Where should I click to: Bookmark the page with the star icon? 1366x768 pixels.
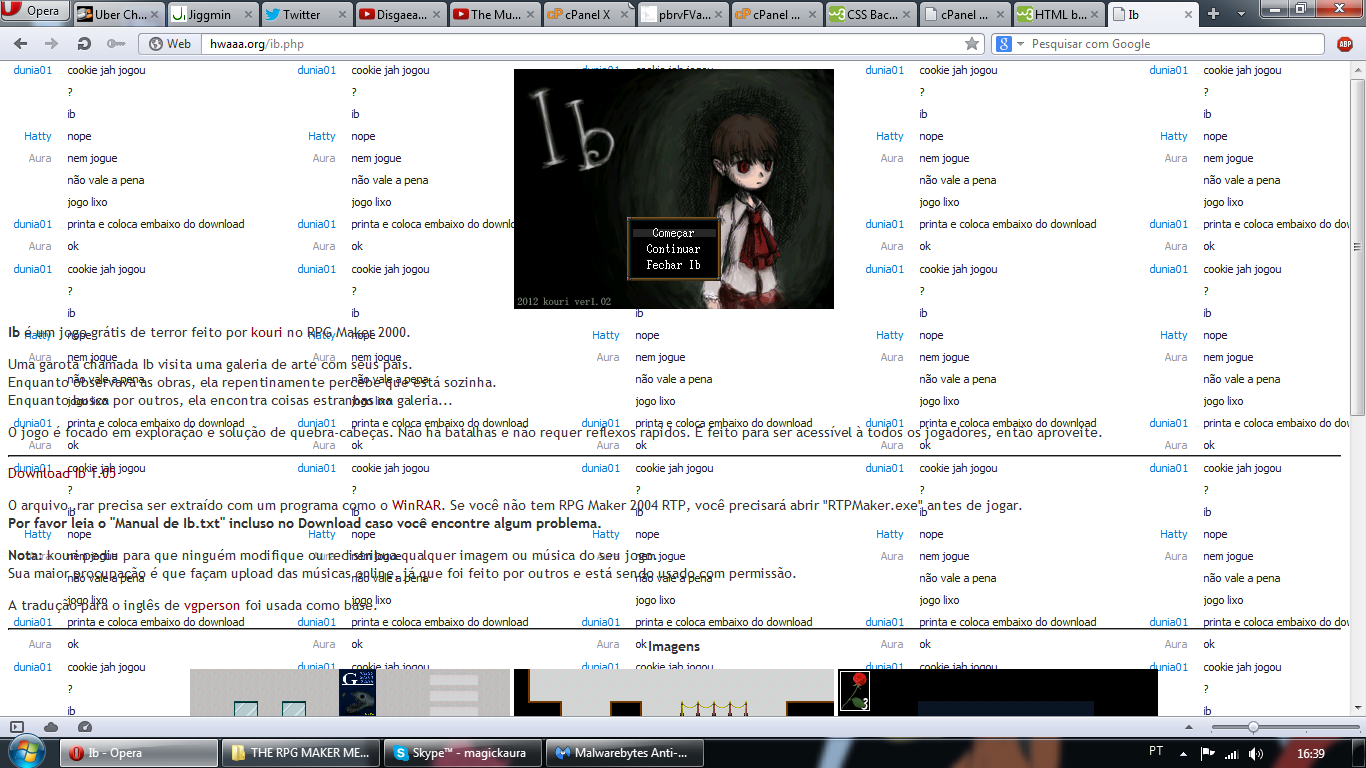pos(972,44)
